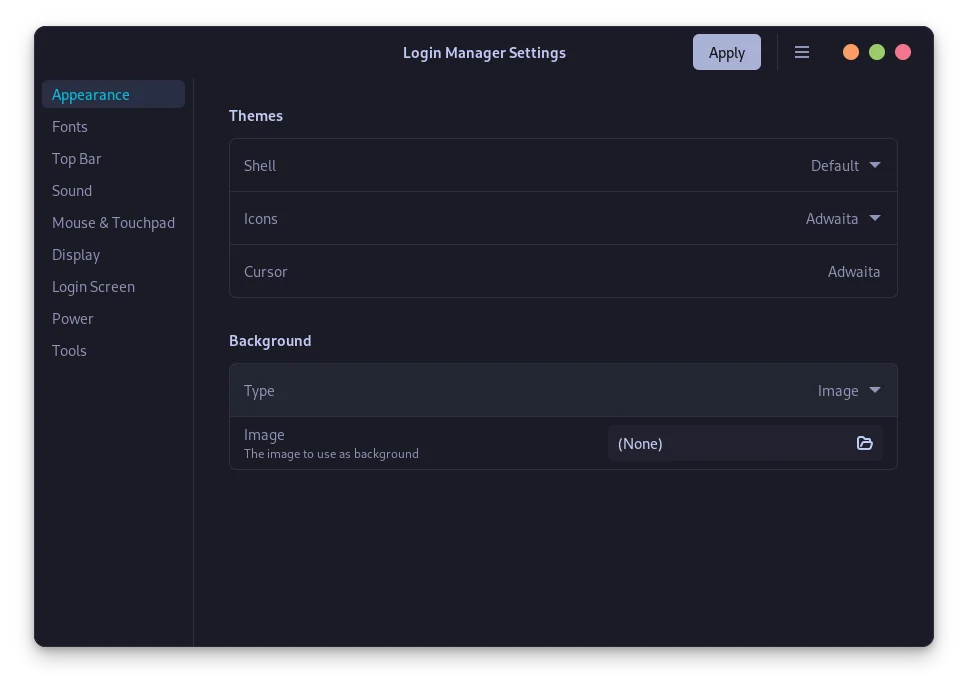Click the Cursor theme row
The height and width of the screenshot is (689, 968).
(563, 271)
